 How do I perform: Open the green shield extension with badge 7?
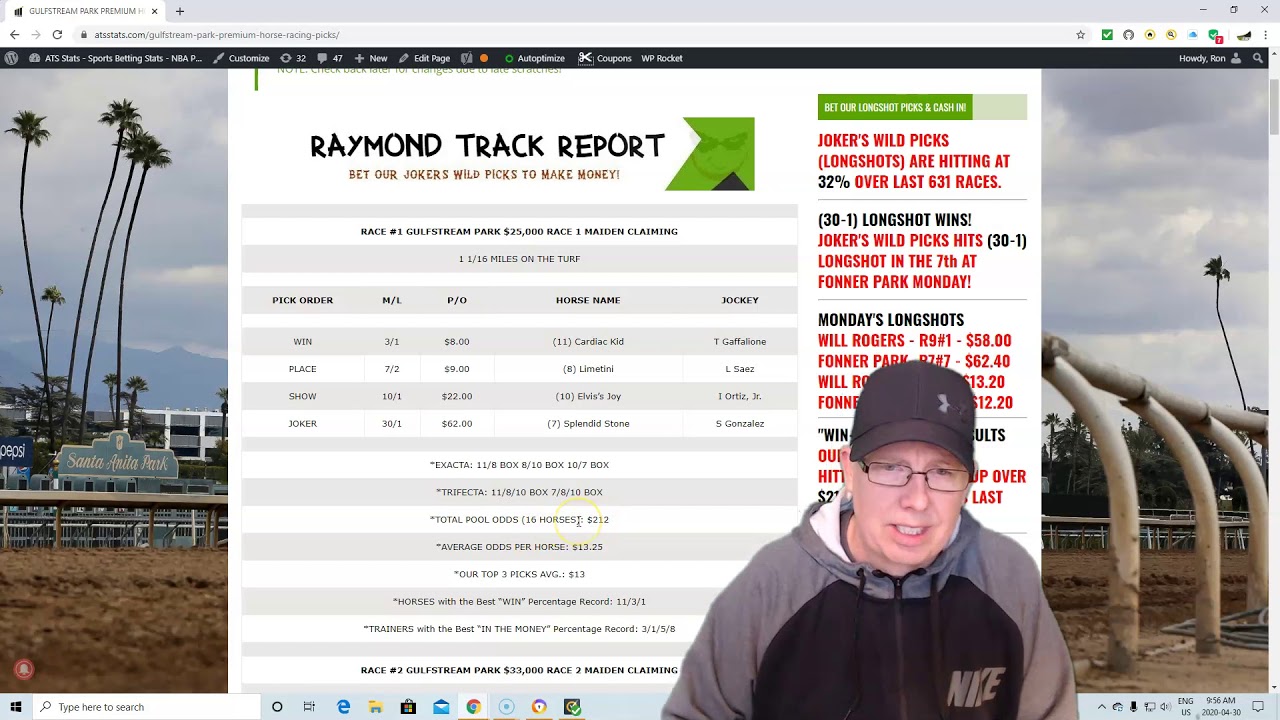1214,35
